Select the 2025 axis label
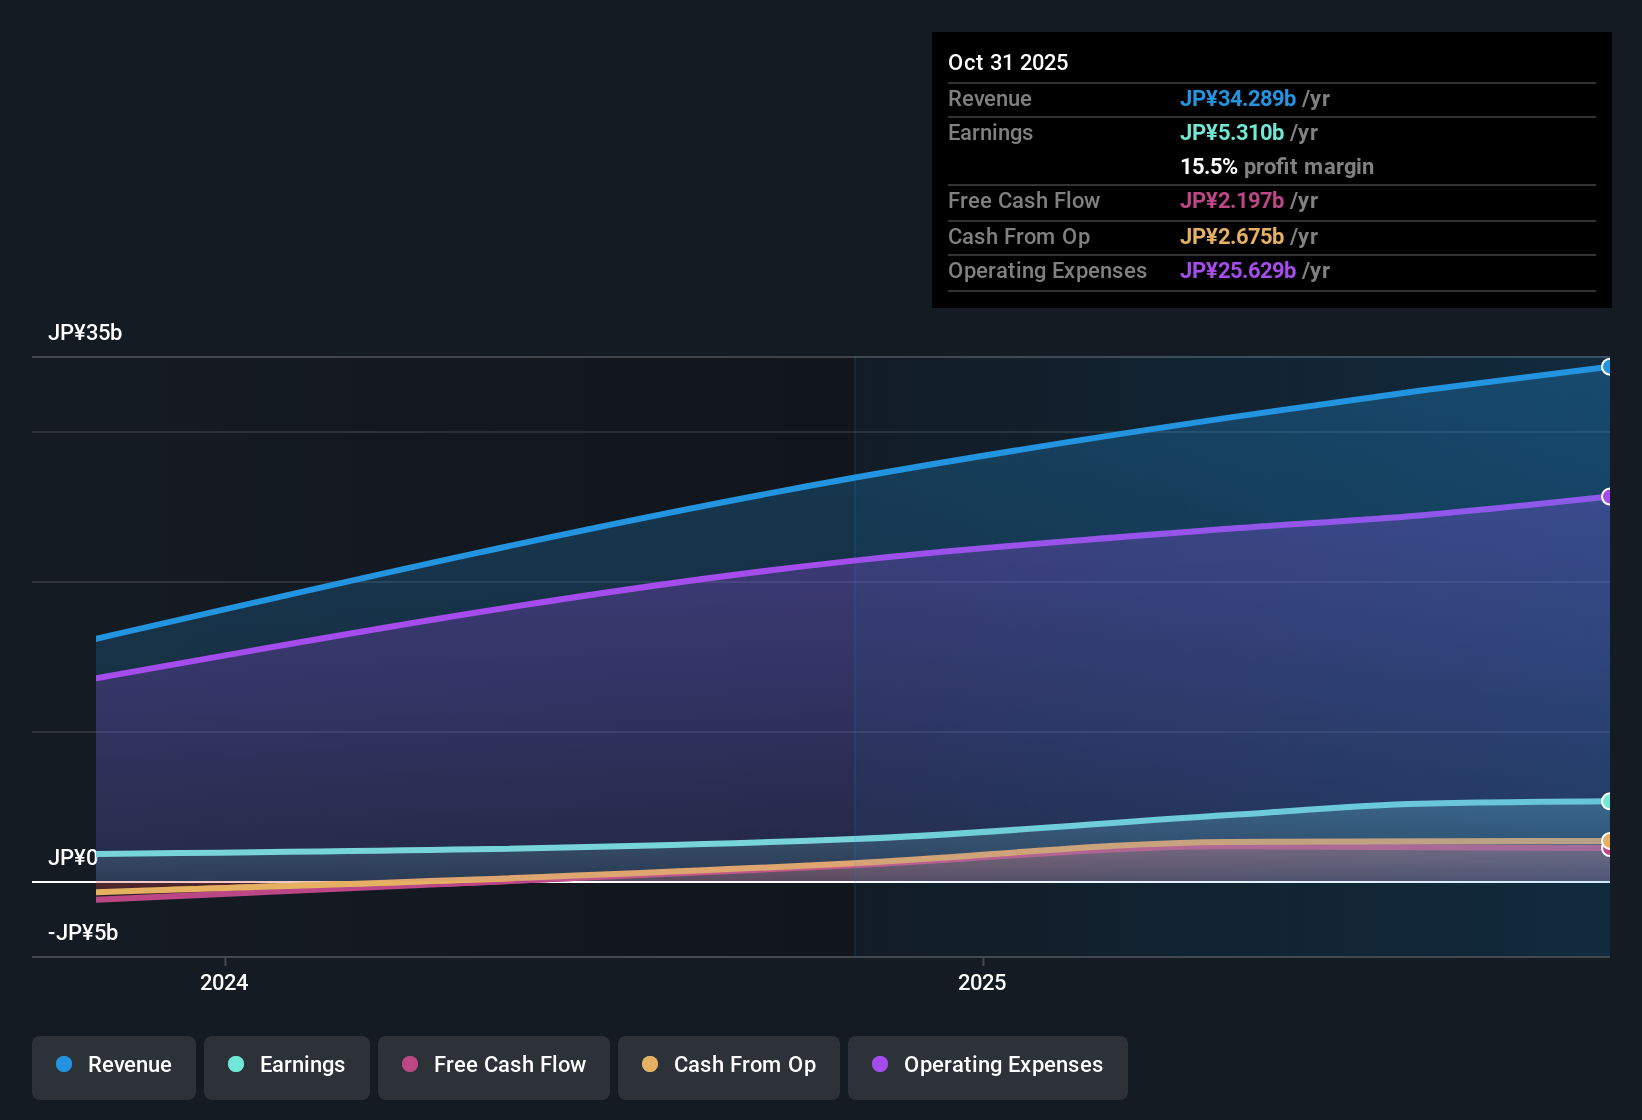The height and width of the screenshot is (1120, 1642). coord(983,982)
